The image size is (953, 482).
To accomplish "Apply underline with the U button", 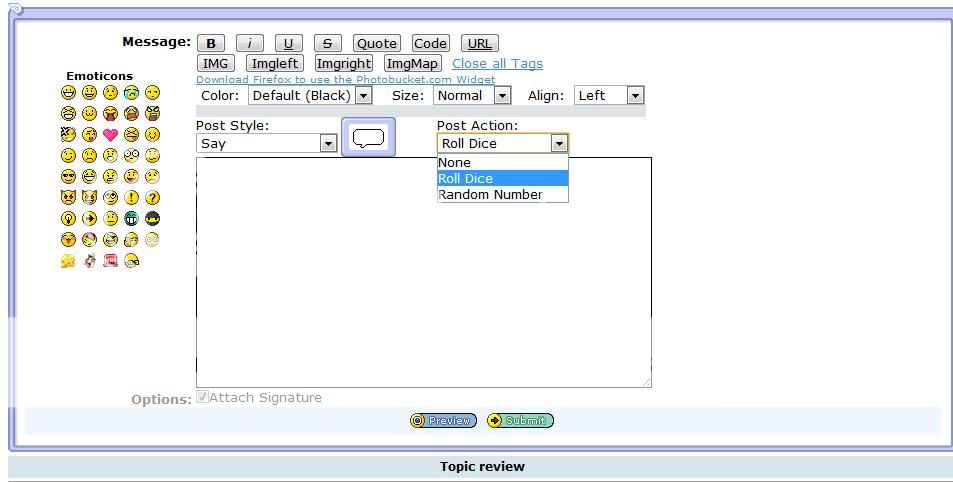I will pos(289,43).
